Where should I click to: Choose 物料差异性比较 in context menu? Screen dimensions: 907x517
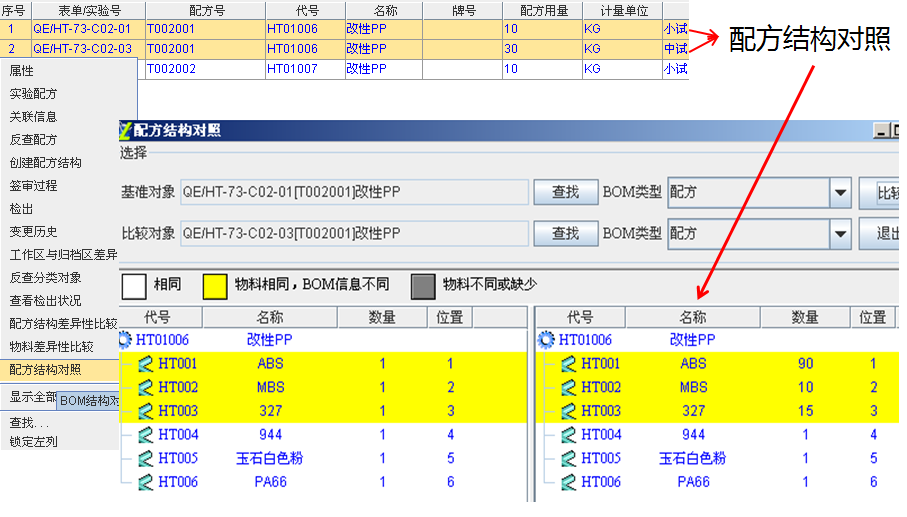[x=51, y=347]
